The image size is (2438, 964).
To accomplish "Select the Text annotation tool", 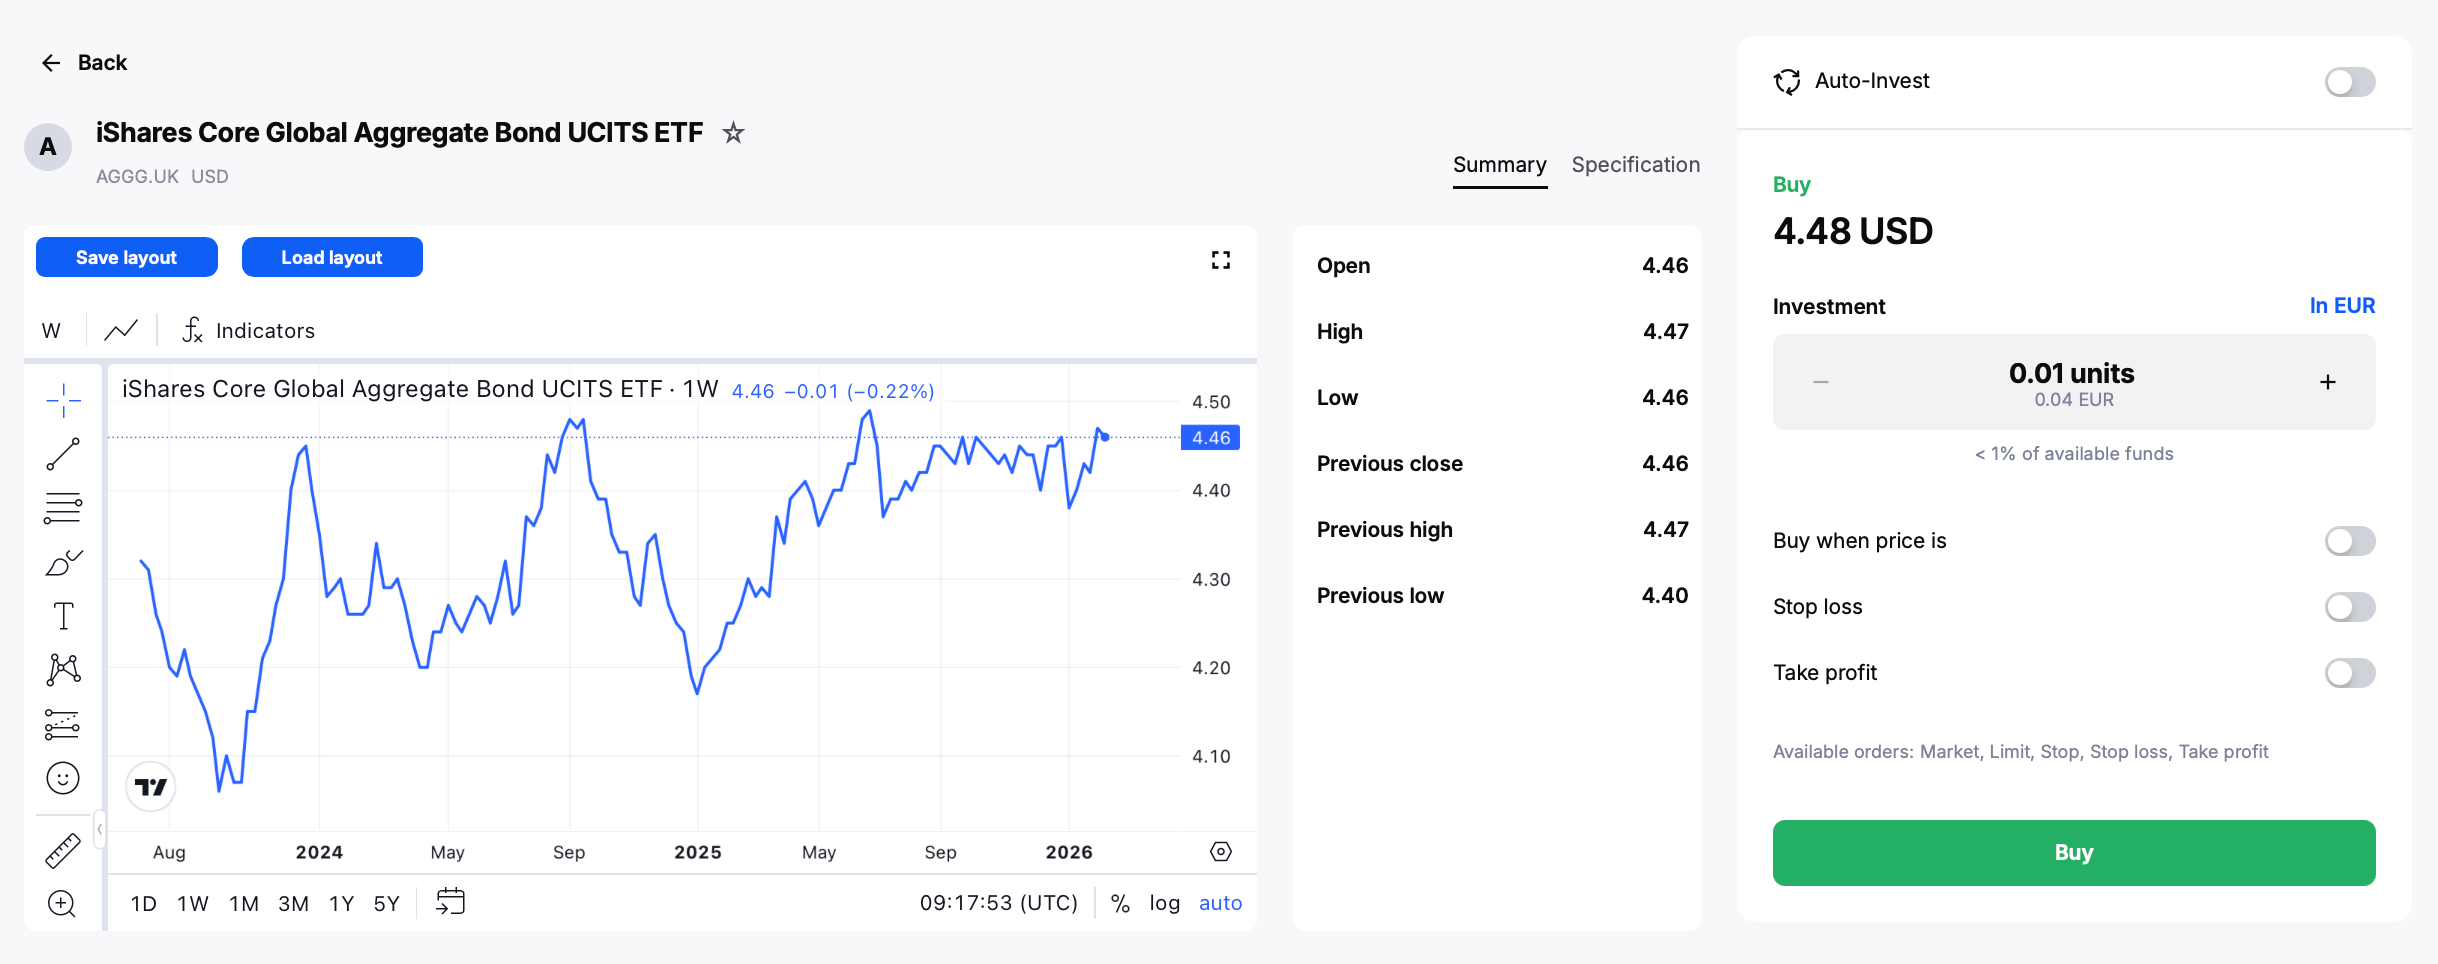I will (x=63, y=616).
